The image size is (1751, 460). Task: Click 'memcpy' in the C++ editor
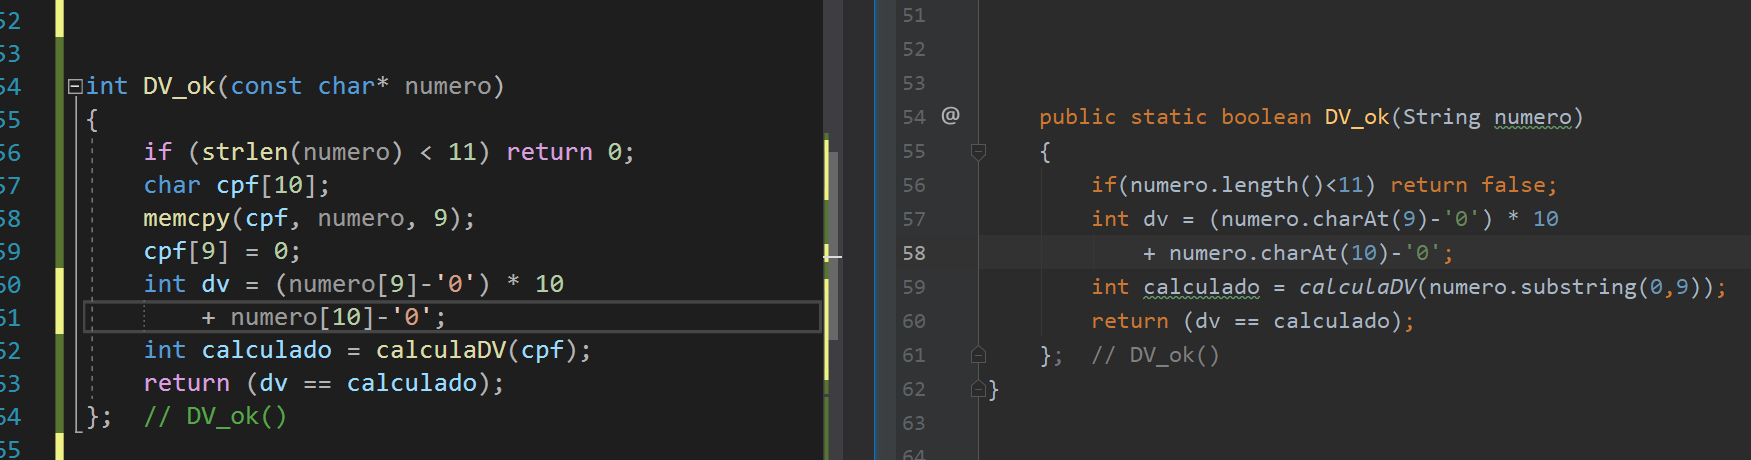[x=187, y=218]
